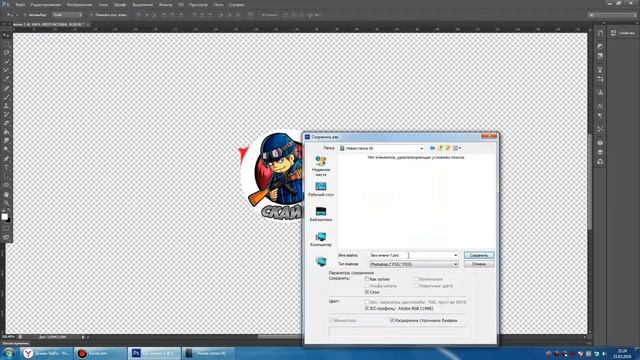640x360 pixels.
Task: Open Недавние места in dialog sidebar
Action: (x=321, y=165)
